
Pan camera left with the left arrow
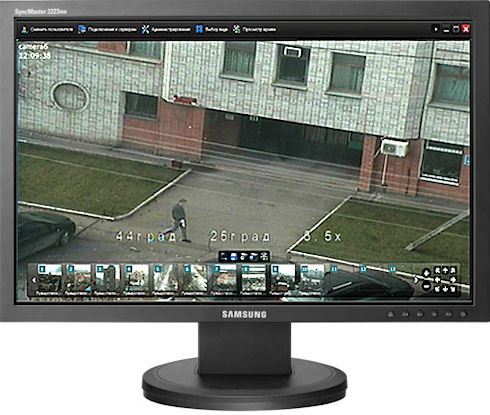point(437,280)
